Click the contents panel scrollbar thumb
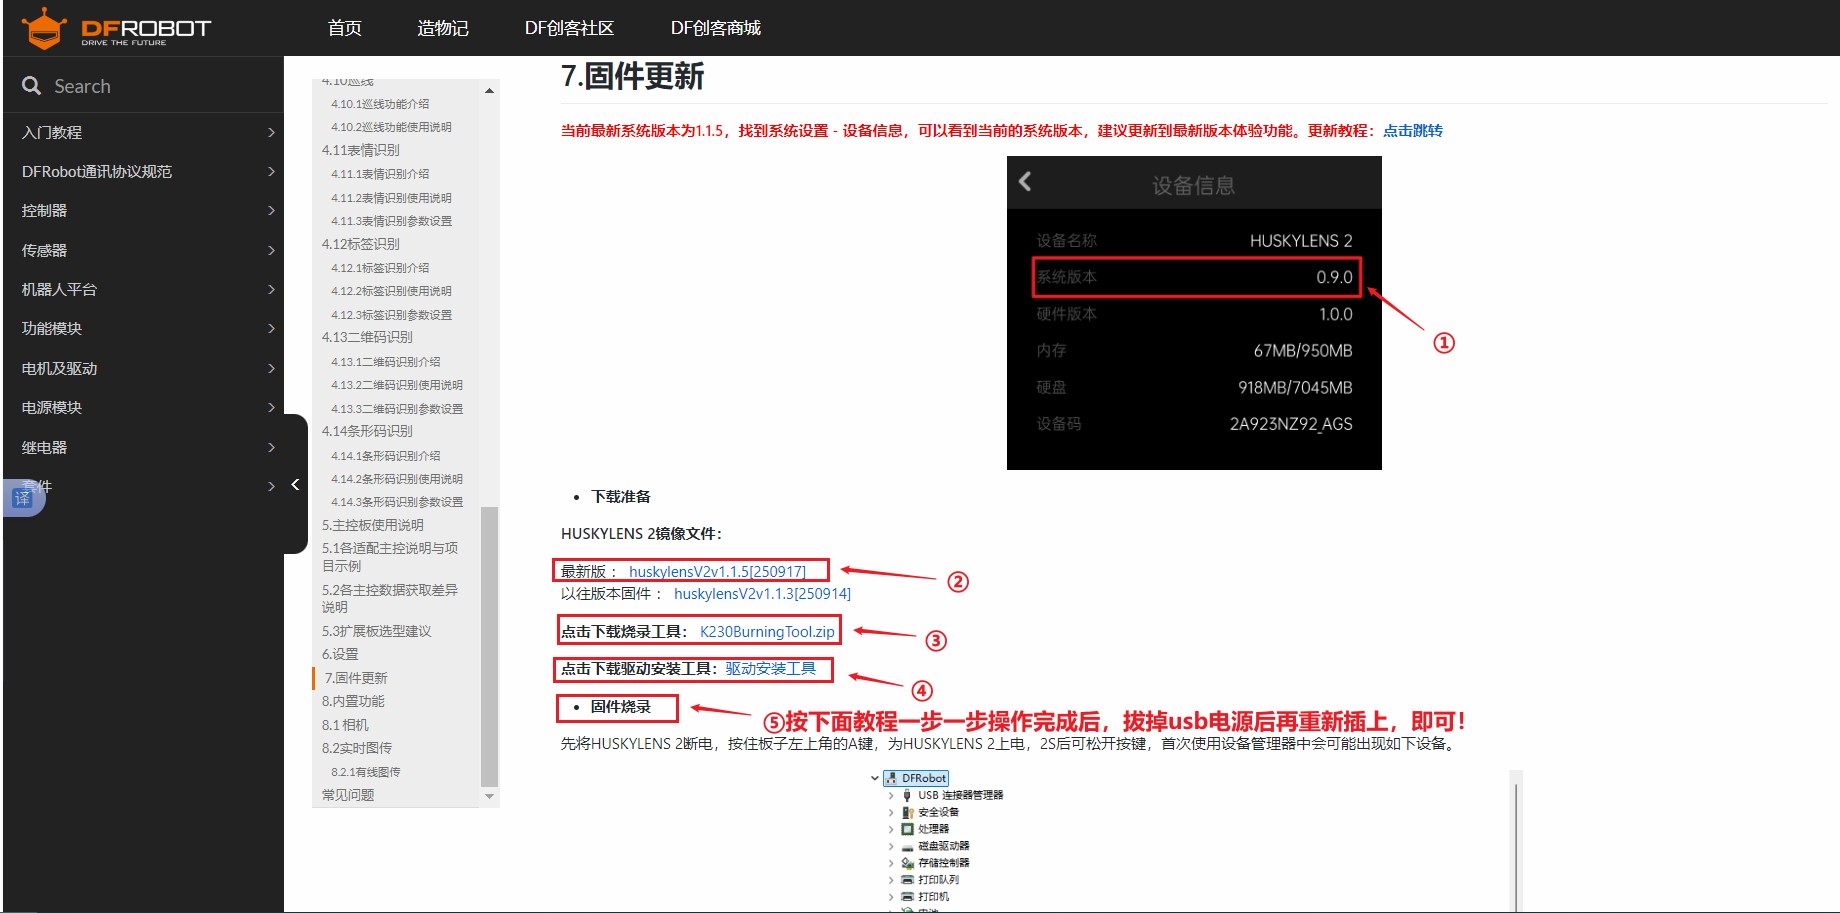 (x=489, y=647)
